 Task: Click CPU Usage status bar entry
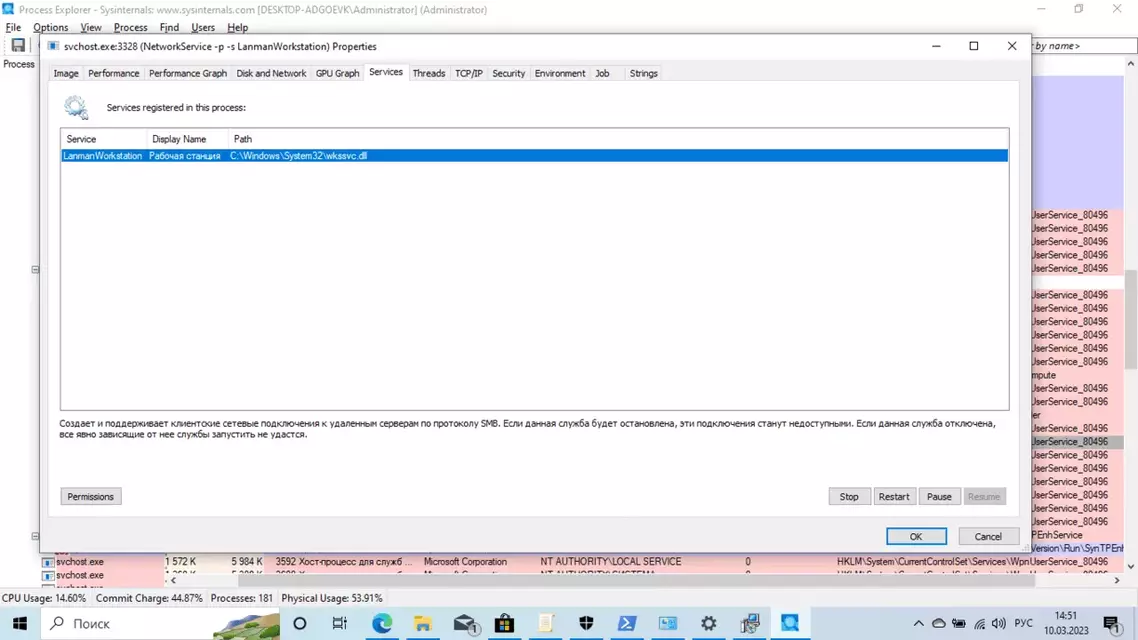(44, 599)
